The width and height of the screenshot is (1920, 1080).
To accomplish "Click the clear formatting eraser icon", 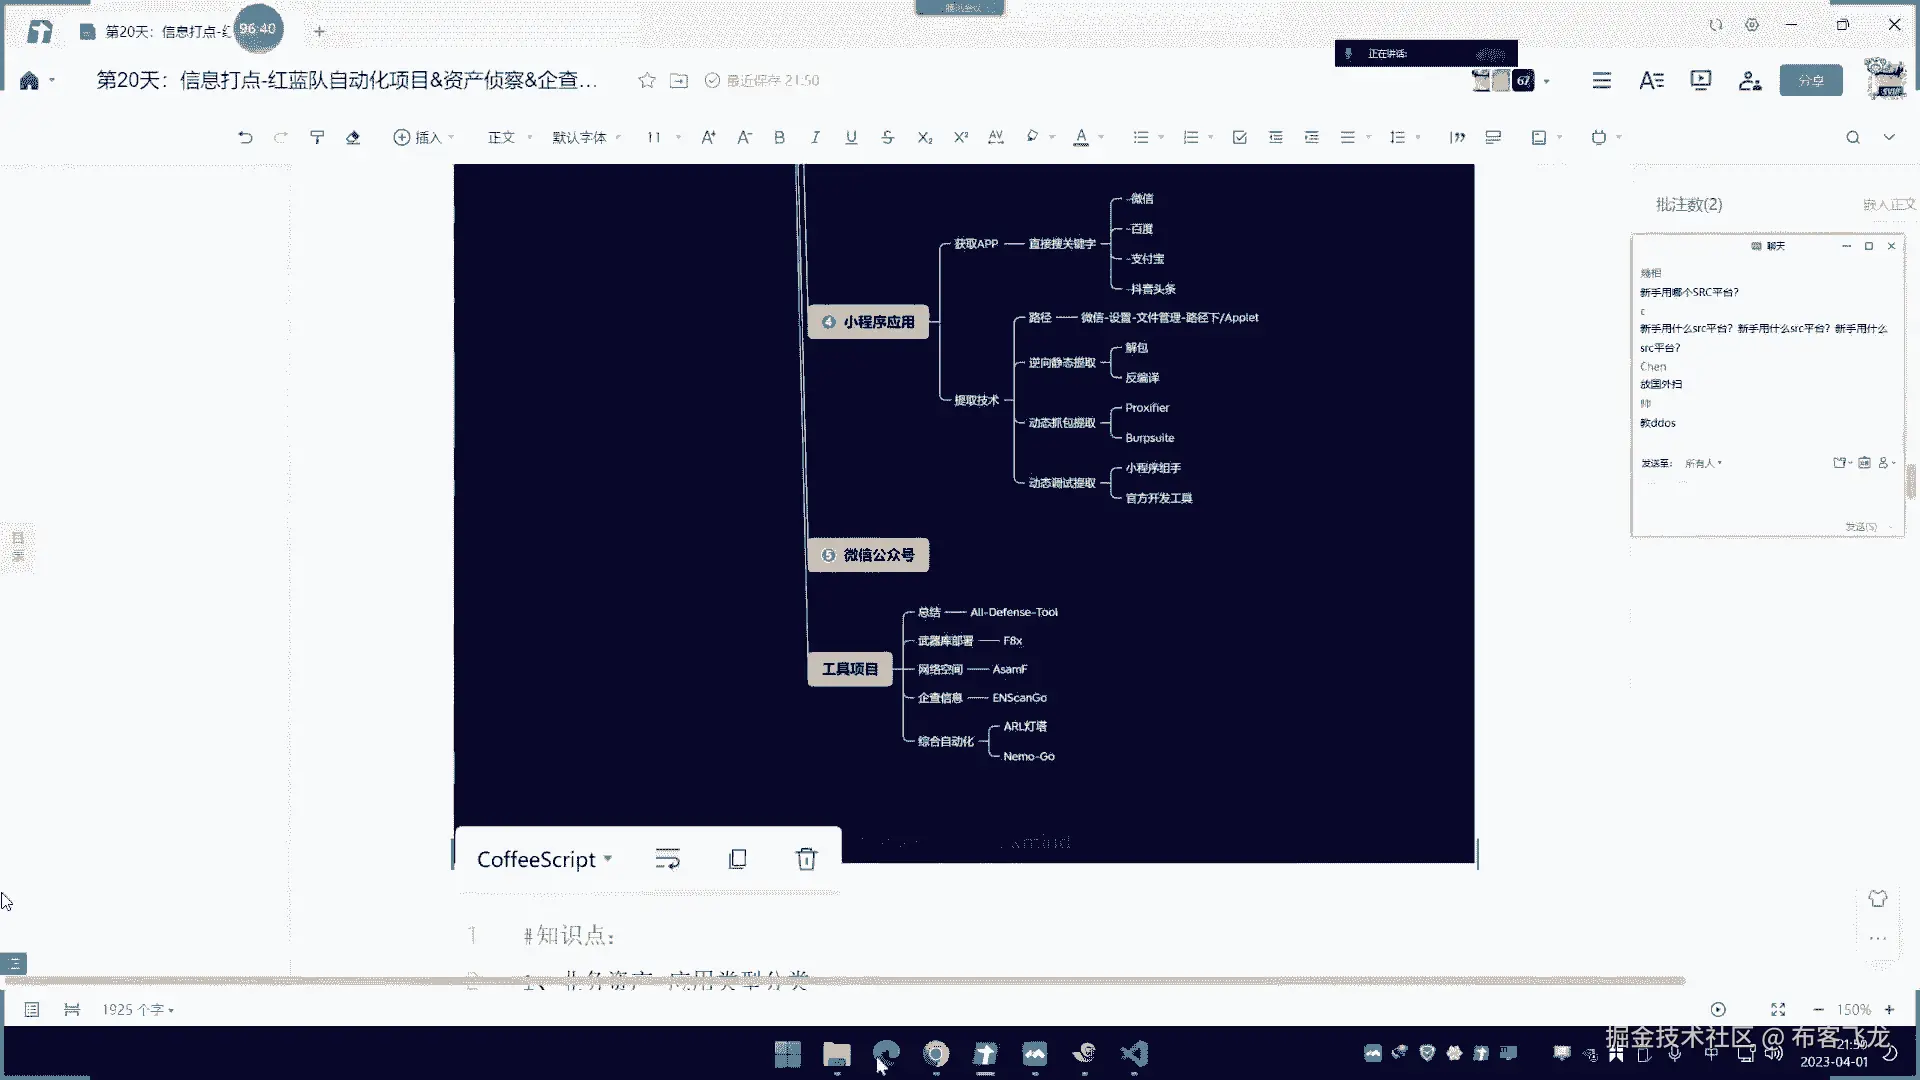I will (353, 138).
